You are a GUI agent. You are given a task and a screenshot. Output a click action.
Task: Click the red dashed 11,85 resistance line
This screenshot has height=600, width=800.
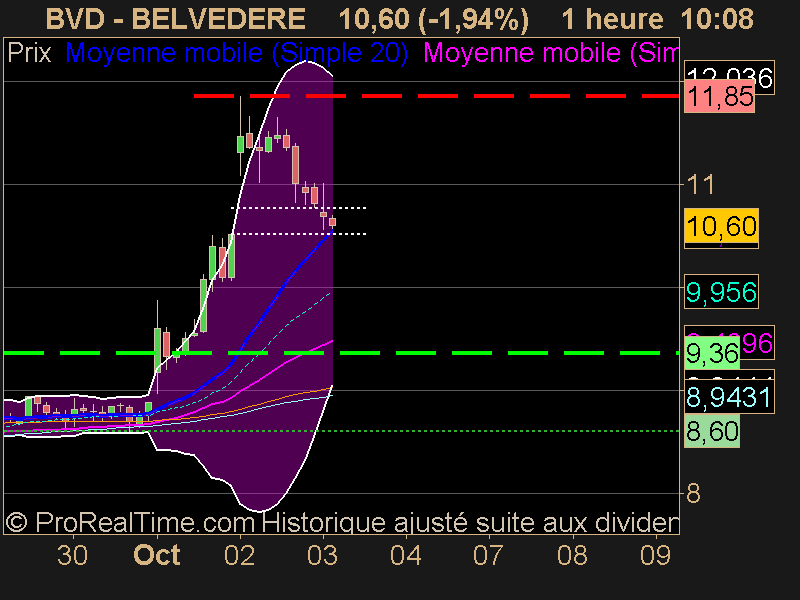[436, 95]
